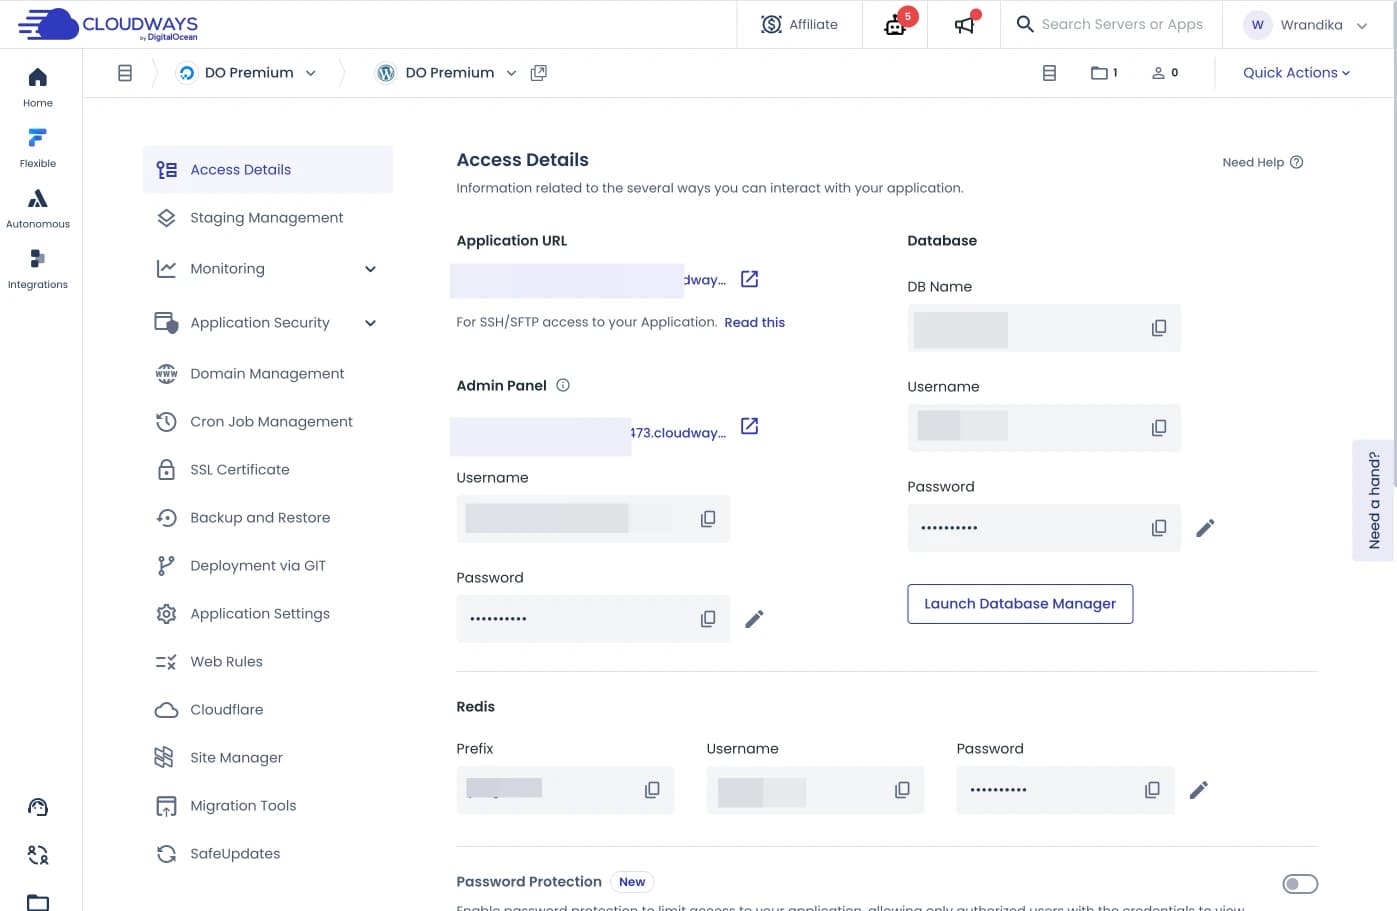This screenshot has height=911, width=1397.
Task: Open notifications via the megaphone icon
Action: click(963, 24)
